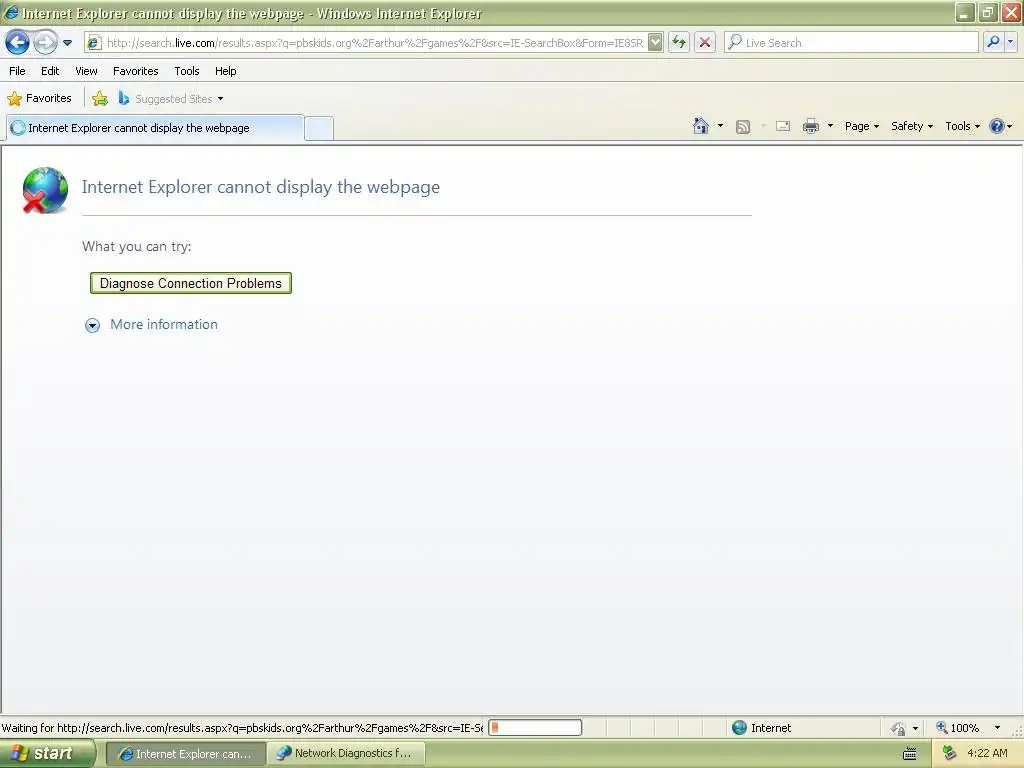Open the View menu
Screen dimensions: 1024x768
click(86, 71)
